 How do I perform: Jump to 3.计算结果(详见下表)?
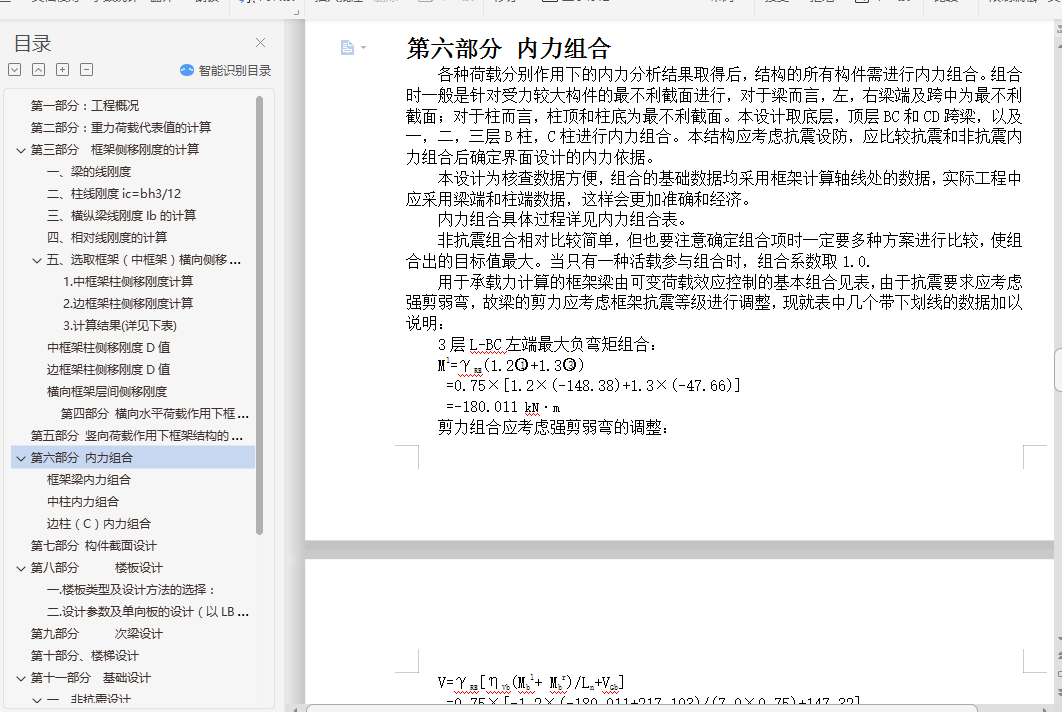click(x=120, y=326)
